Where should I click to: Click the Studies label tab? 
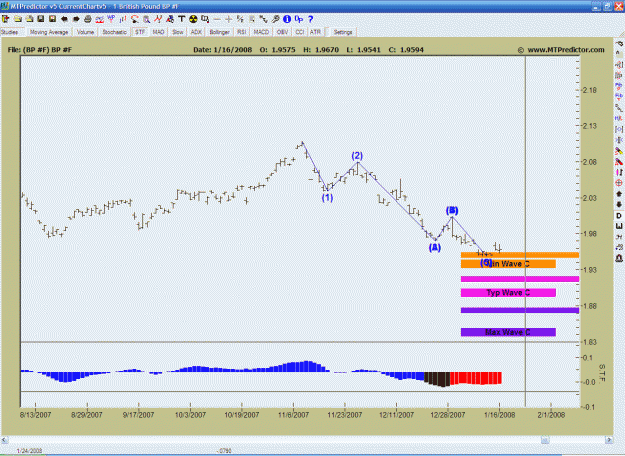click(x=9, y=32)
